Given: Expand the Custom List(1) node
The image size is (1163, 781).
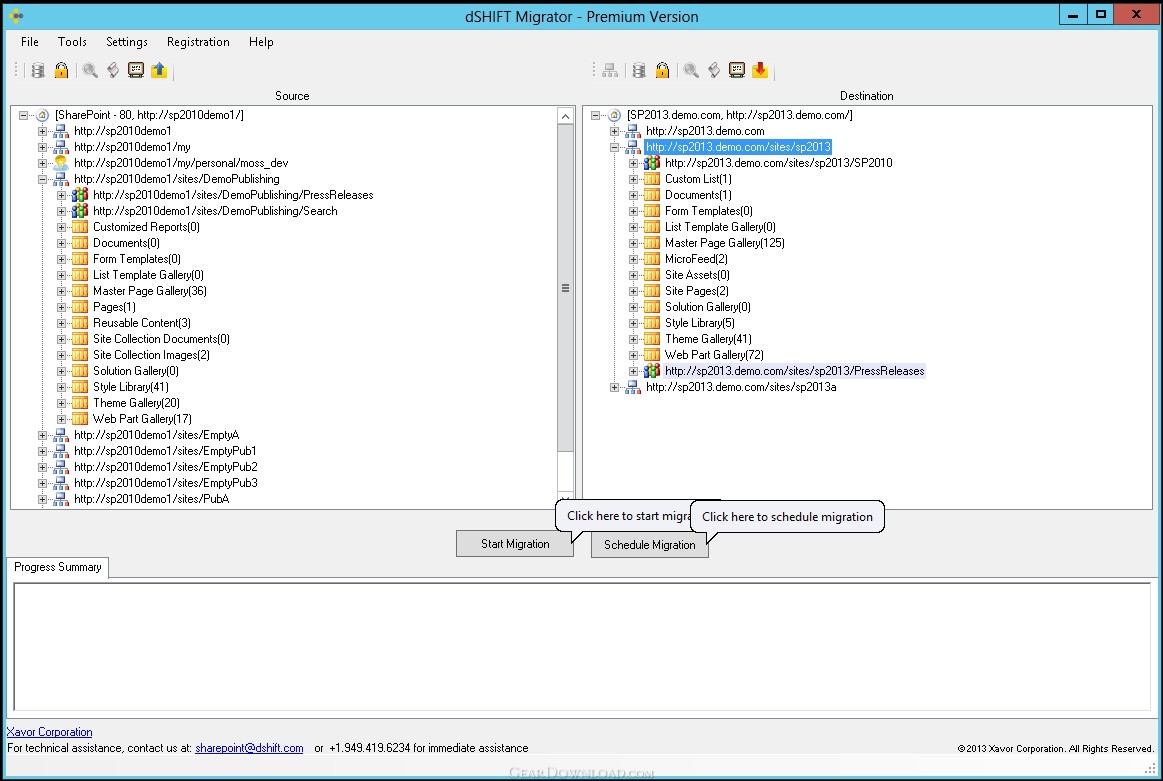Looking at the screenshot, I should point(633,179).
